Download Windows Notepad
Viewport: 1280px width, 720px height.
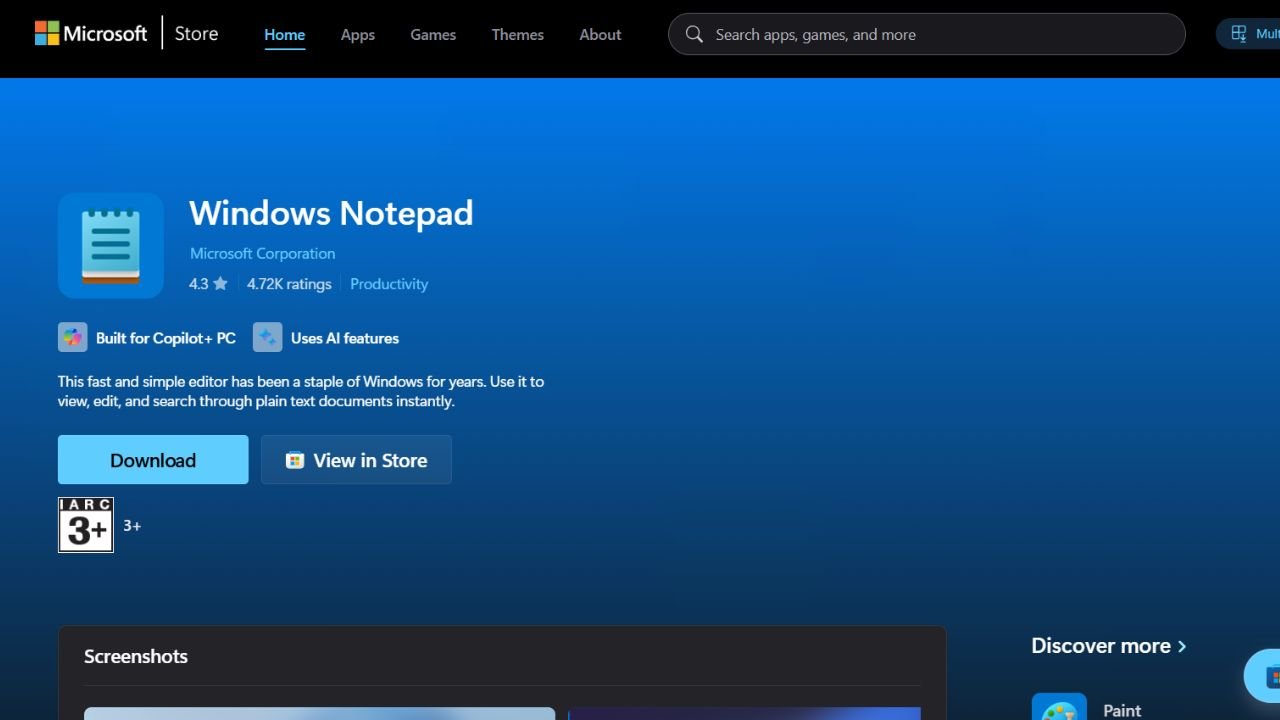tap(153, 460)
